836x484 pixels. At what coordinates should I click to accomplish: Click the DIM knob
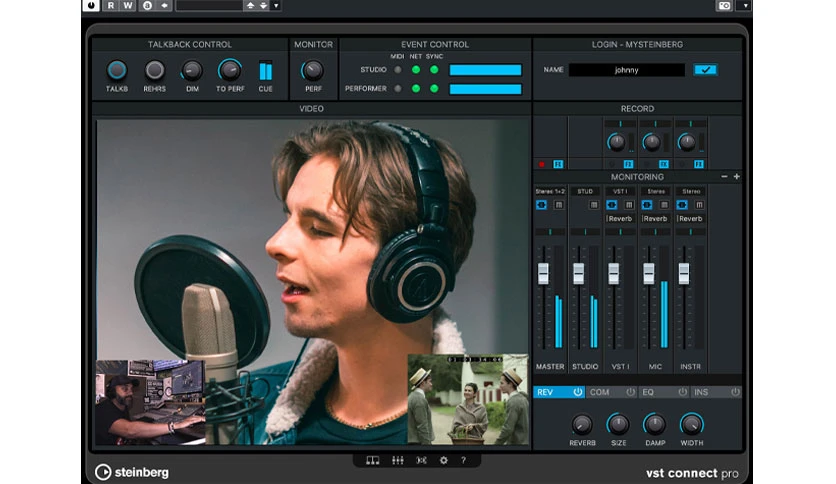pyautogui.click(x=192, y=70)
